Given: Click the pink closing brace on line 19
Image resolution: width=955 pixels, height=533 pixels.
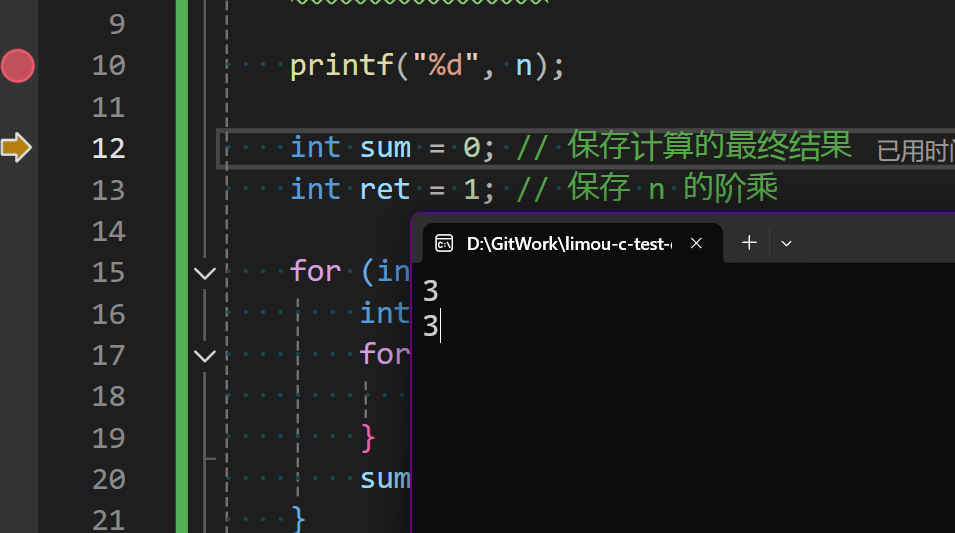Looking at the screenshot, I should click(x=368, y=438).
